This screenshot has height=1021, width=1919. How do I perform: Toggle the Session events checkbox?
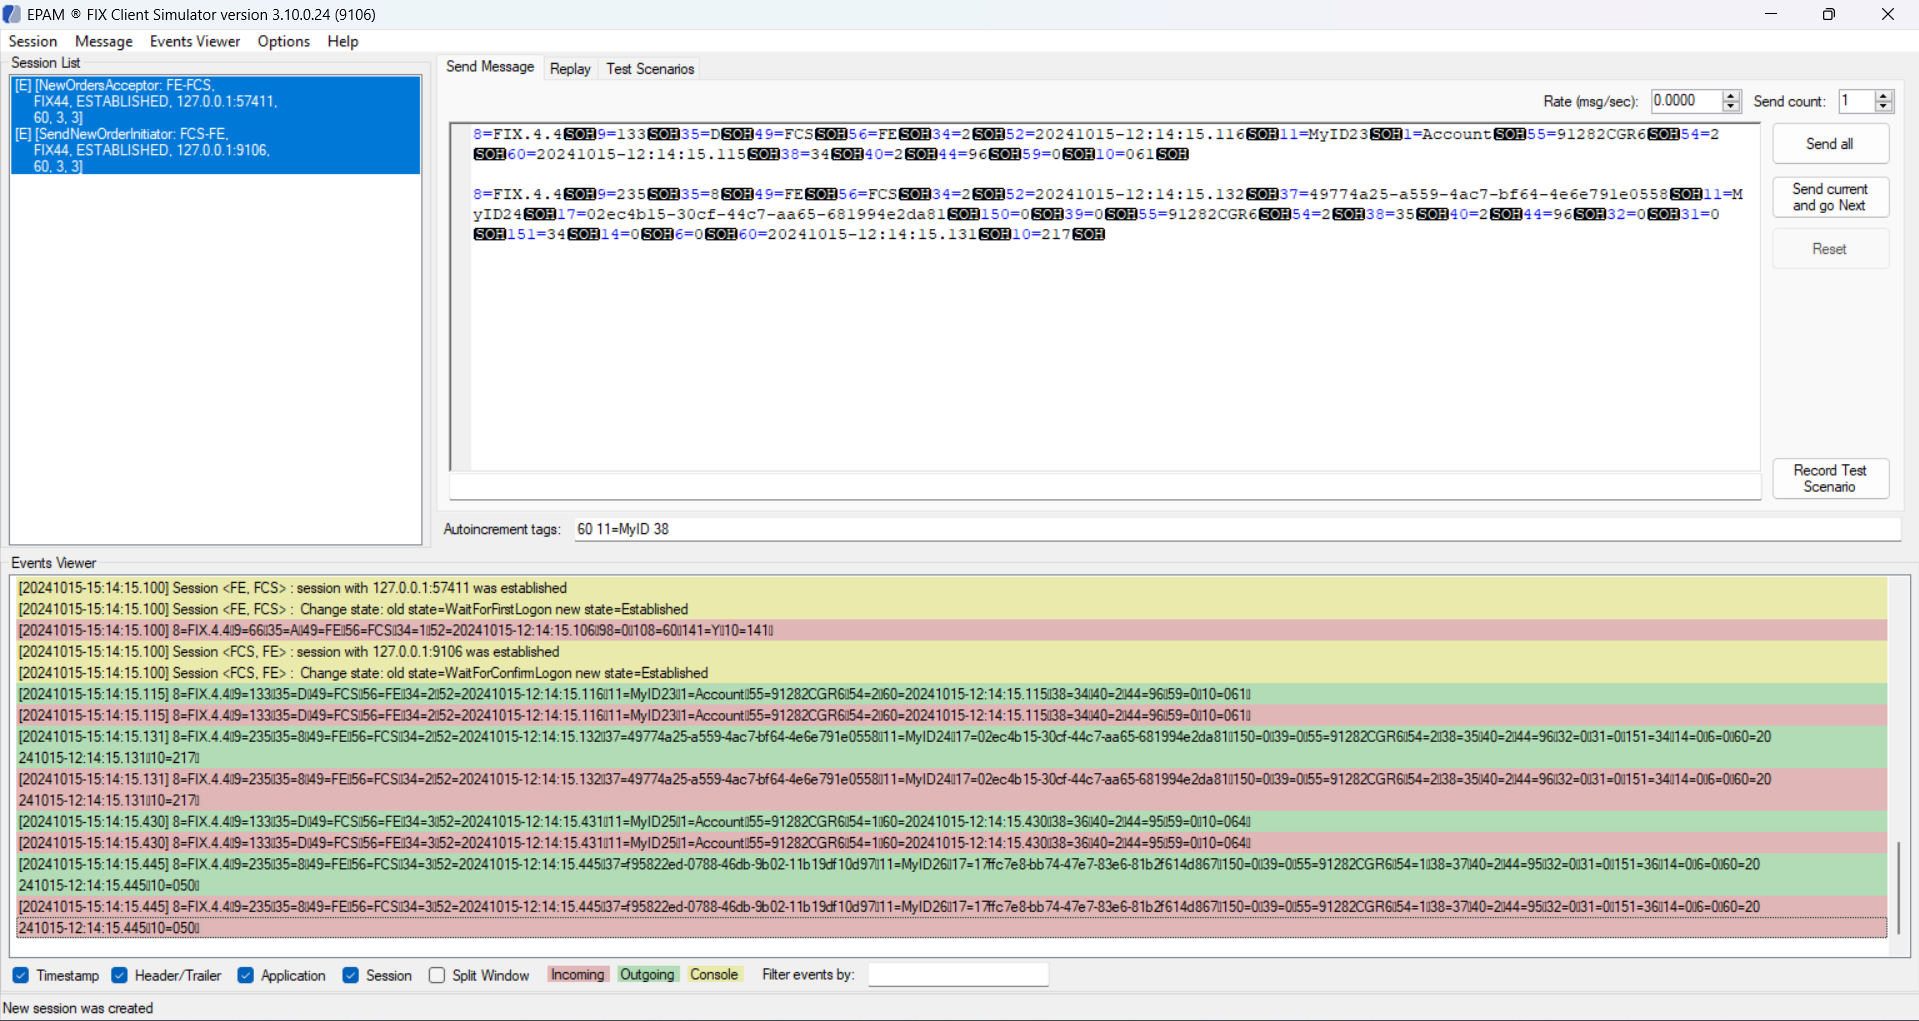point(351,975)
